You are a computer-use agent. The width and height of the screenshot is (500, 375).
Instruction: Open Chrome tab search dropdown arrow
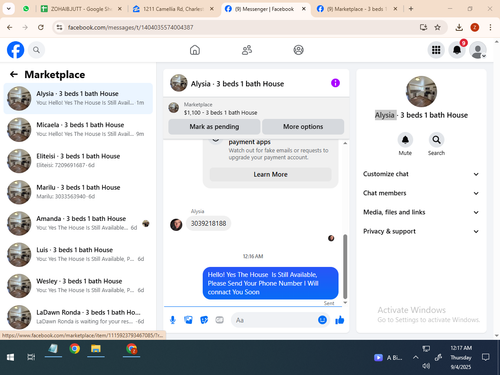tap(9, 9)
